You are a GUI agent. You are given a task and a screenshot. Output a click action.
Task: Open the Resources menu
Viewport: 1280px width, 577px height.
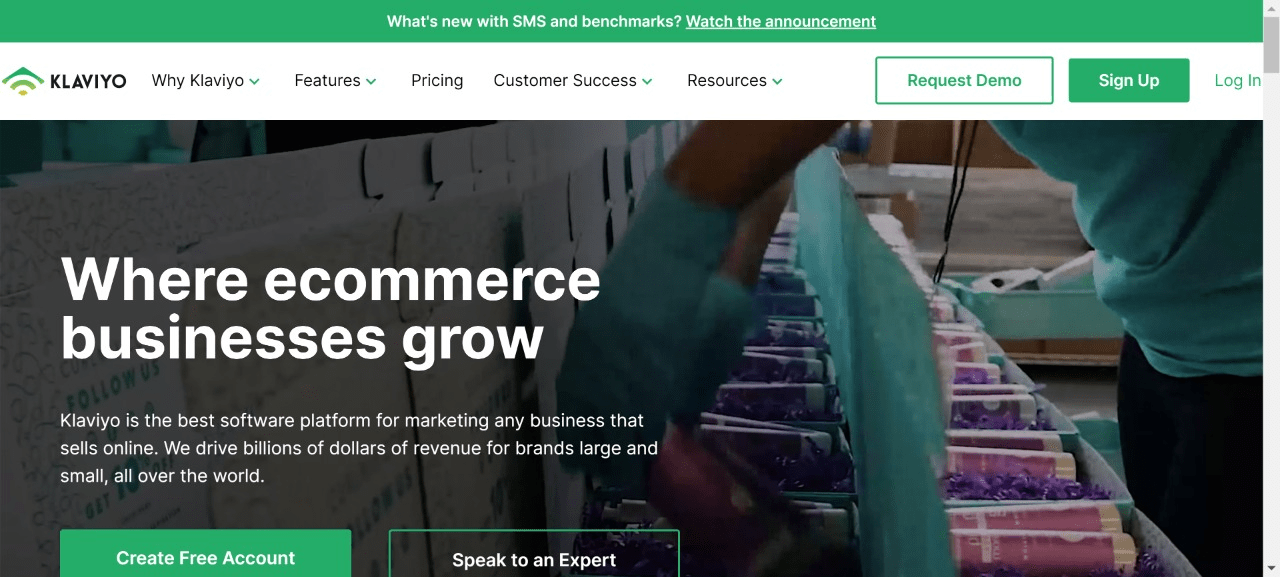[727, 81]
